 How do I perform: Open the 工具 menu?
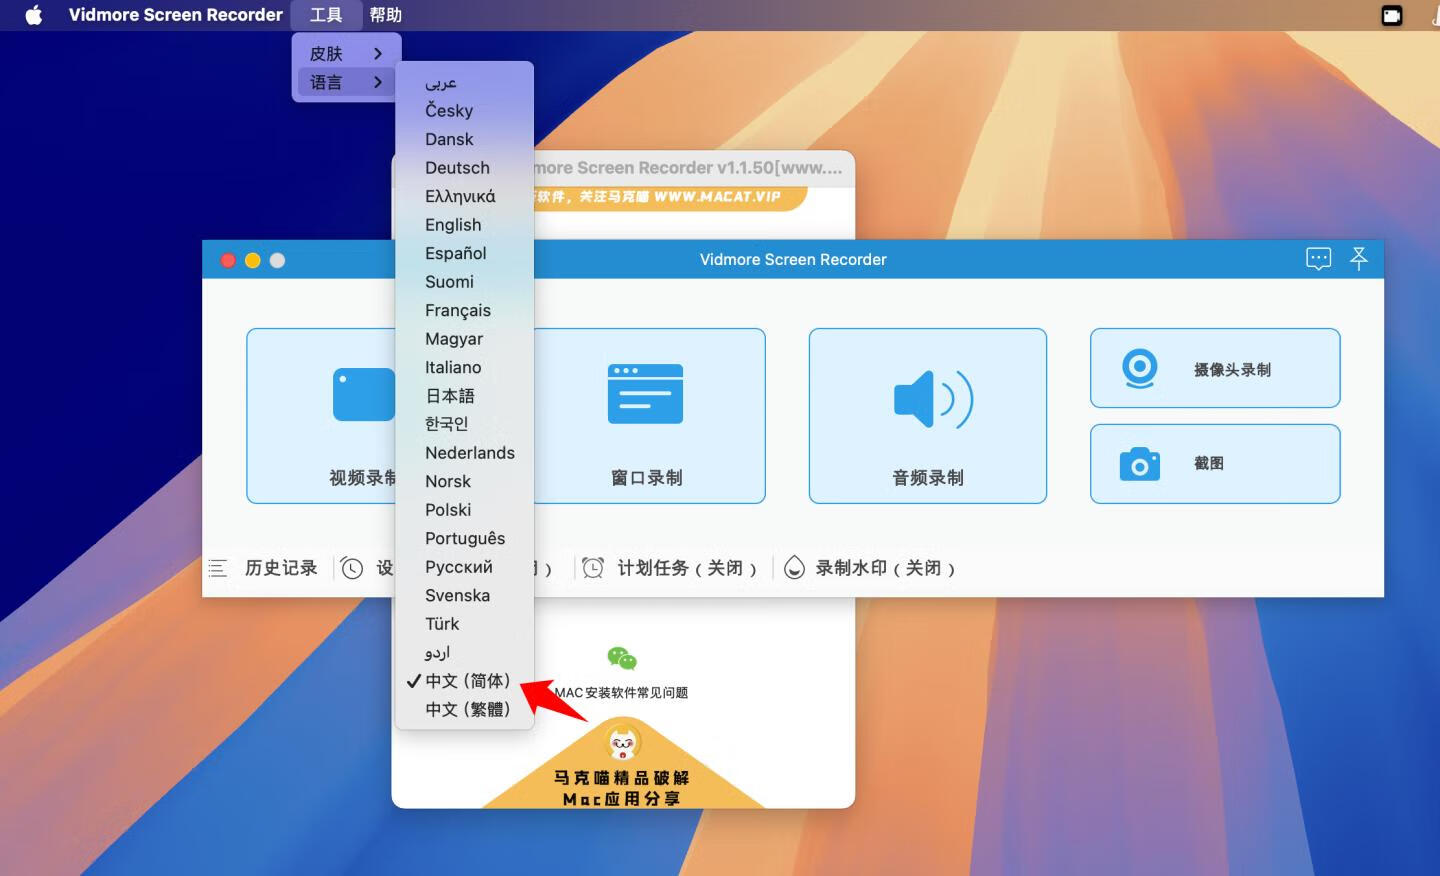(326, 15)
